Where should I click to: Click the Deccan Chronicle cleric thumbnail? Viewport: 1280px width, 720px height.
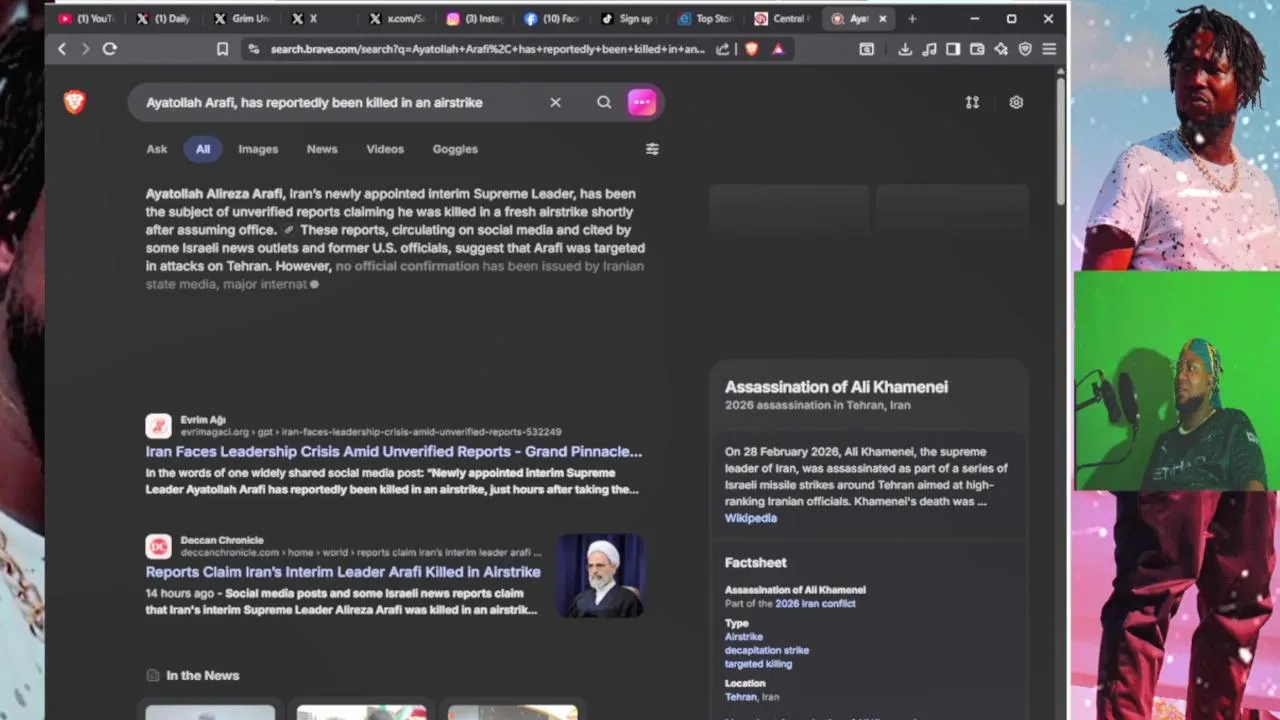(601, 576)
